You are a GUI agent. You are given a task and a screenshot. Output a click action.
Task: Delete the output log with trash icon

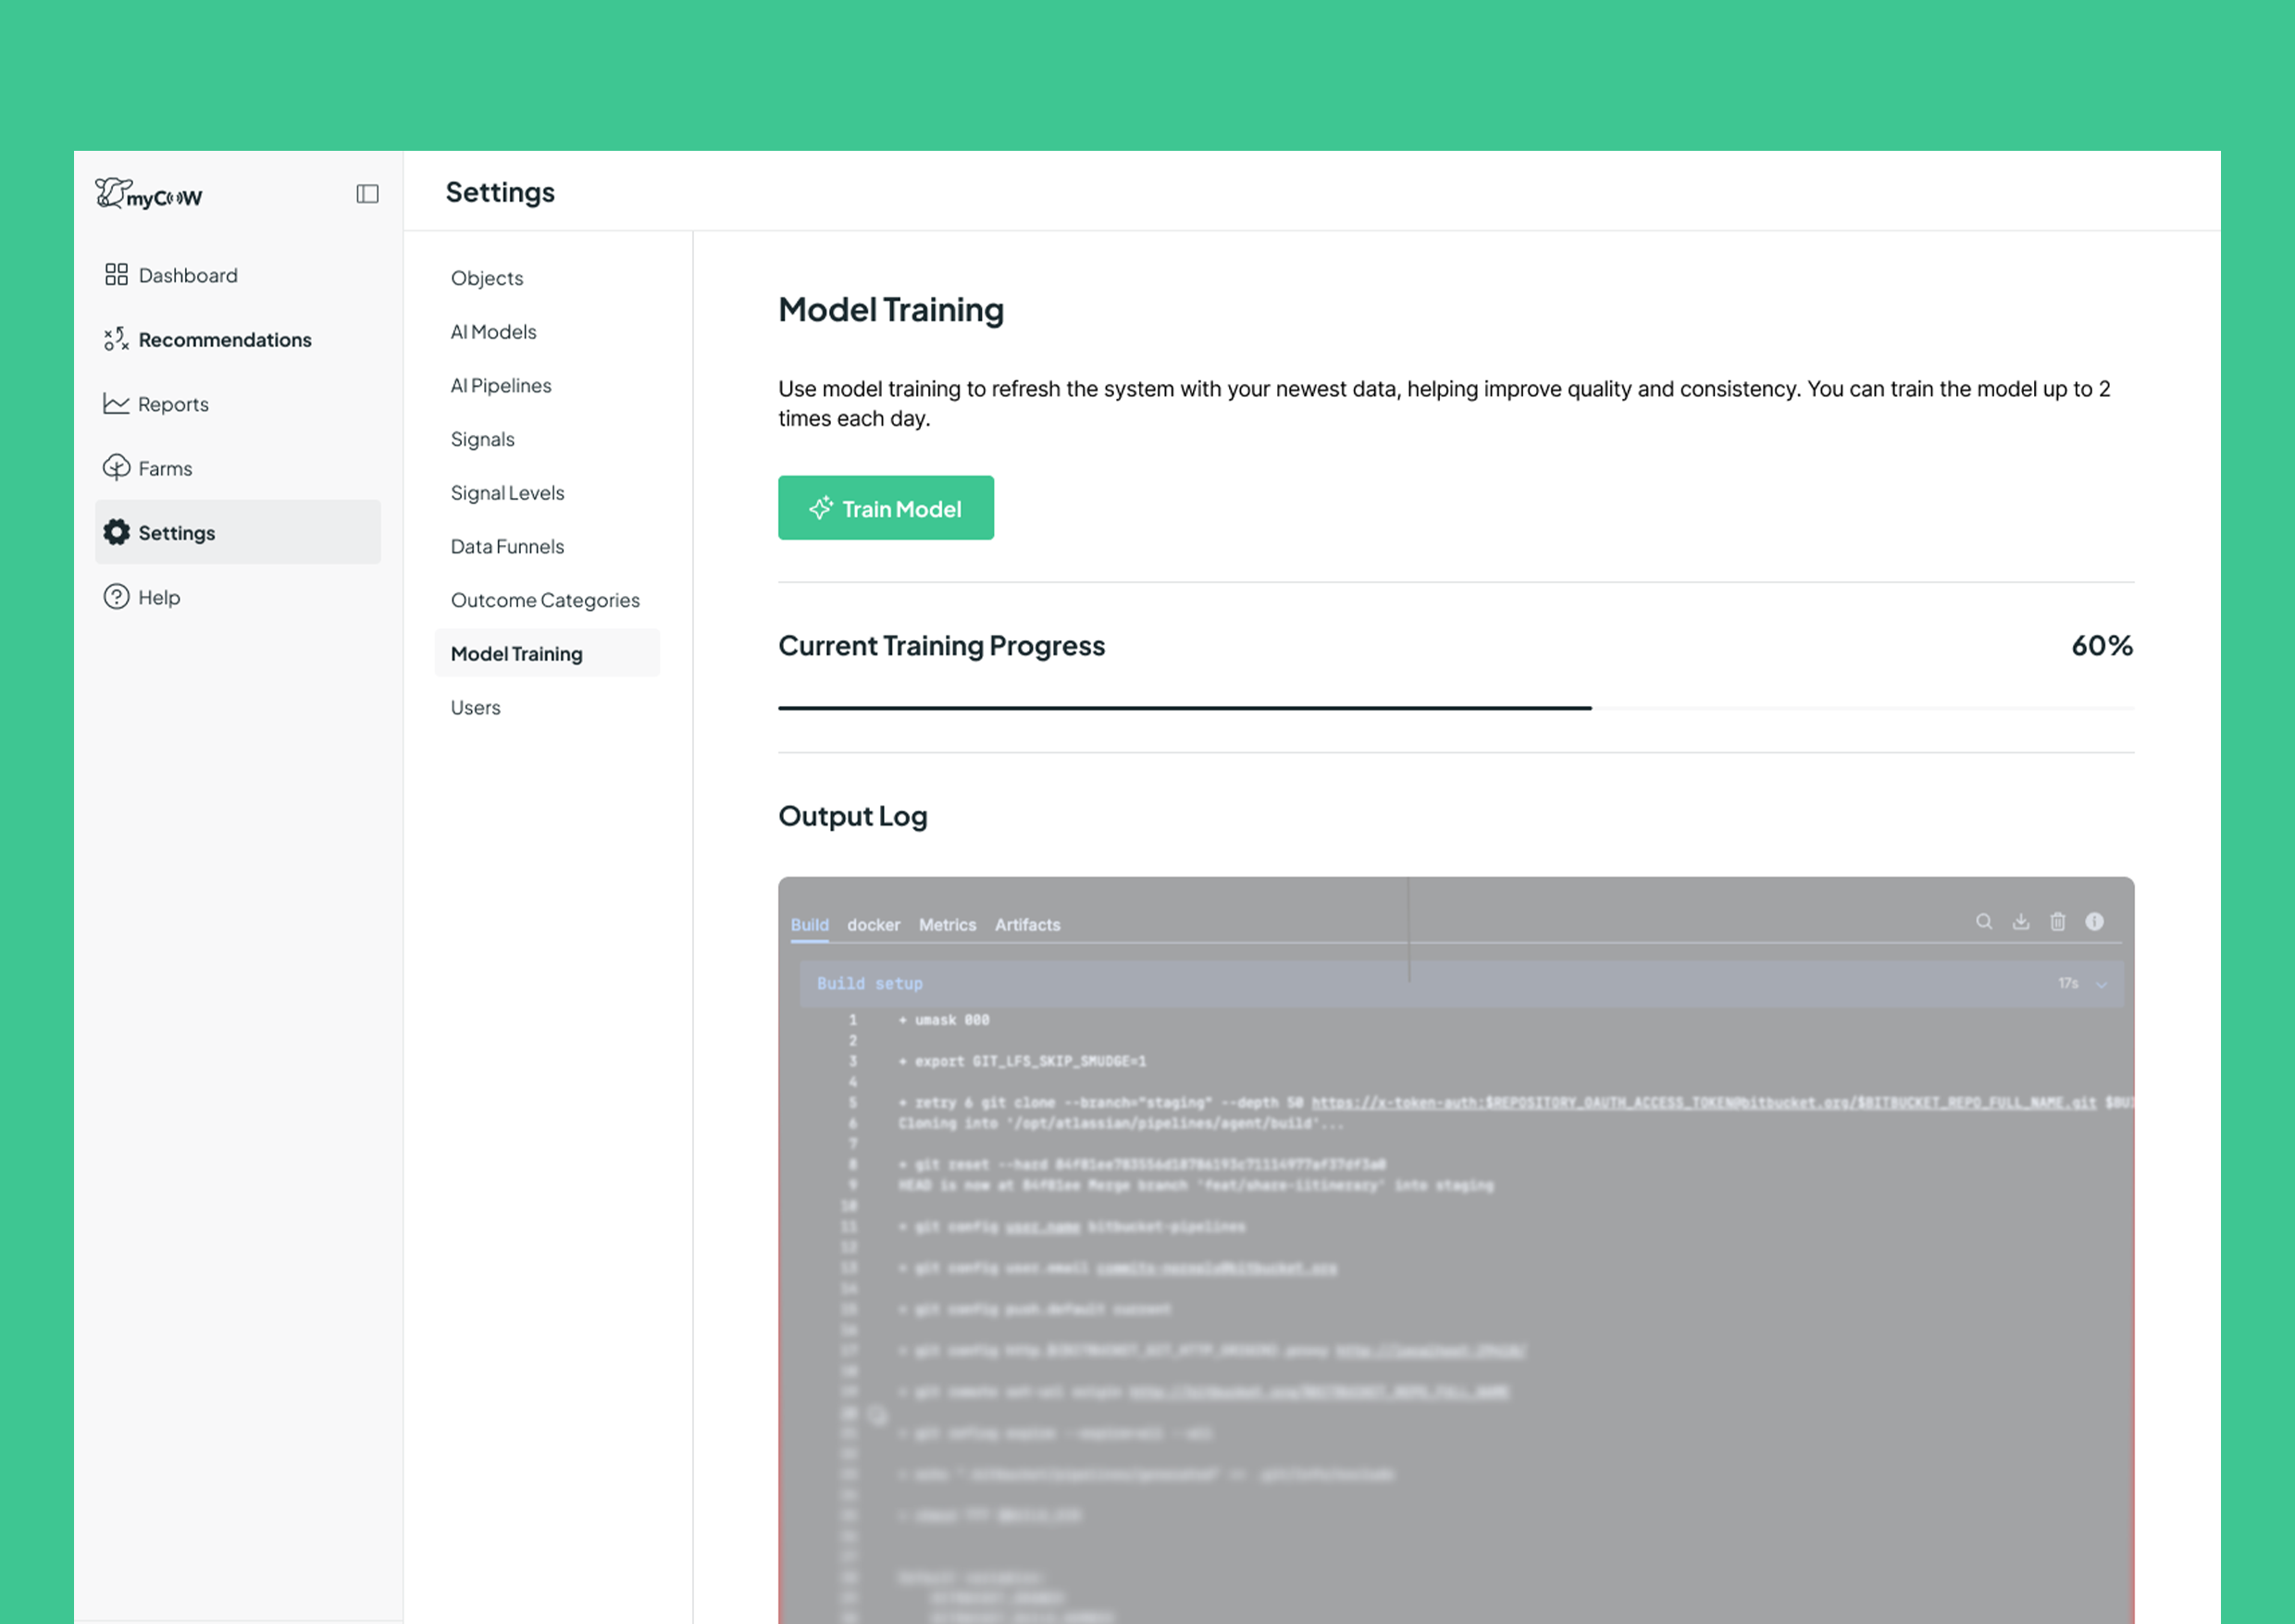pos(2057,921)
